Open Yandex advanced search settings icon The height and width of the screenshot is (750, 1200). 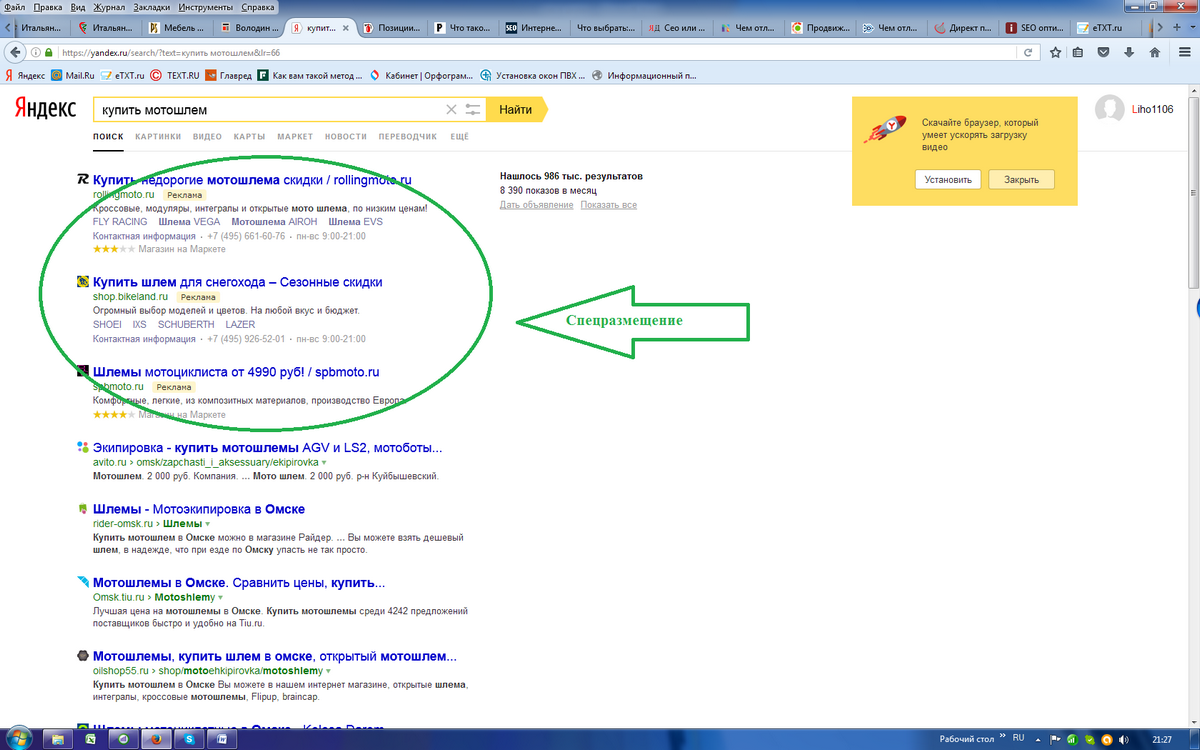(x=473, y=110)
